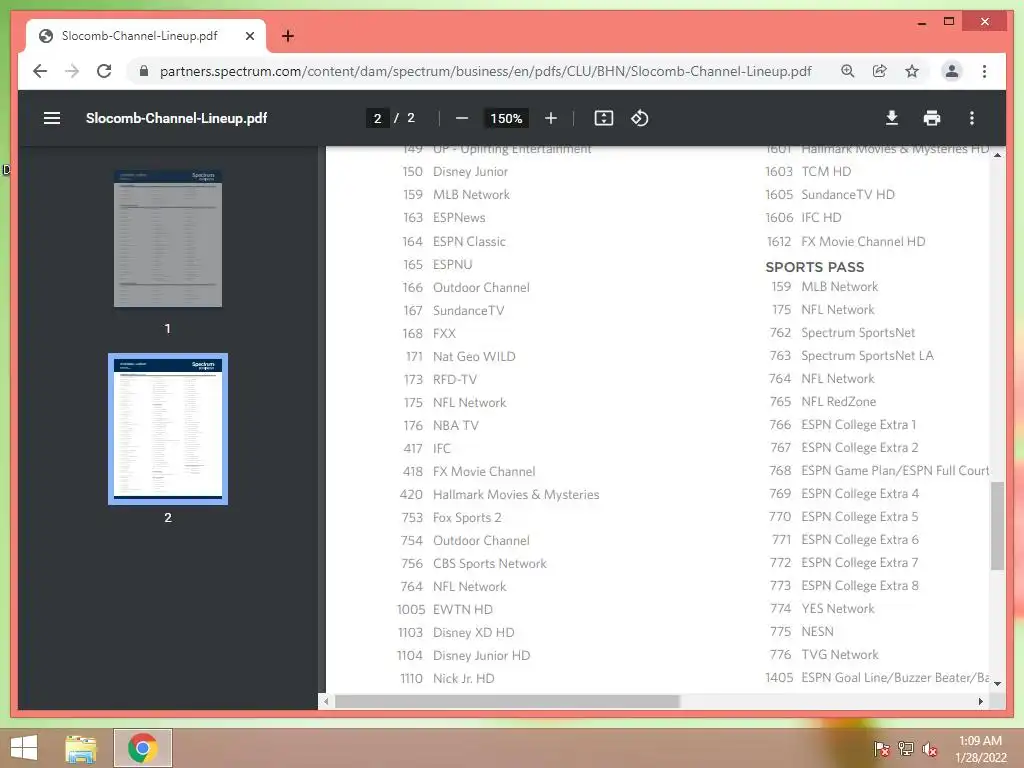The height and width of the screenshot is (768, 1024).
Task: Open the Chrome three-dot menu
Action: (984, 71)
